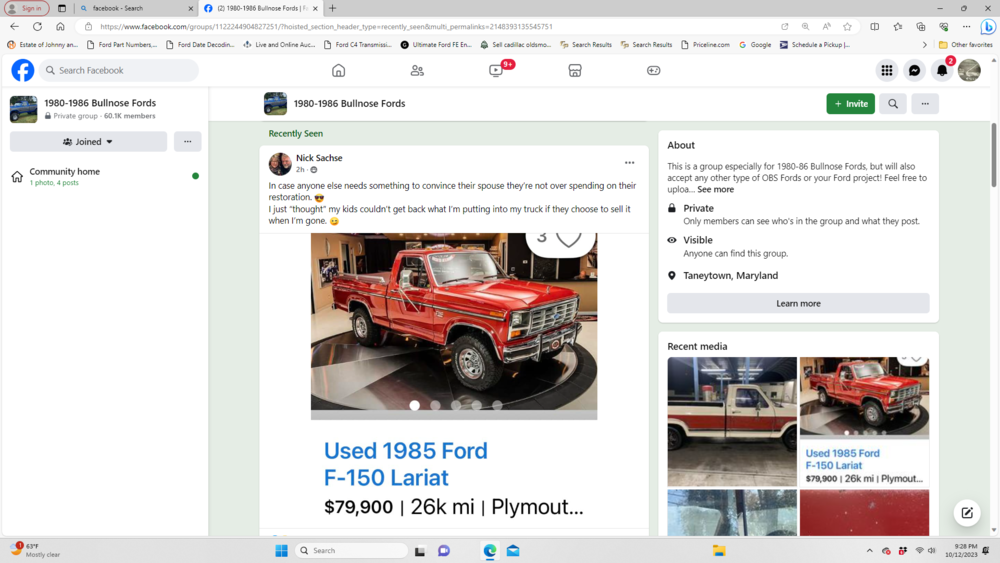
Task: Open Used 1985 Ford F-150 Lariat link
Action: click(406, 464)
